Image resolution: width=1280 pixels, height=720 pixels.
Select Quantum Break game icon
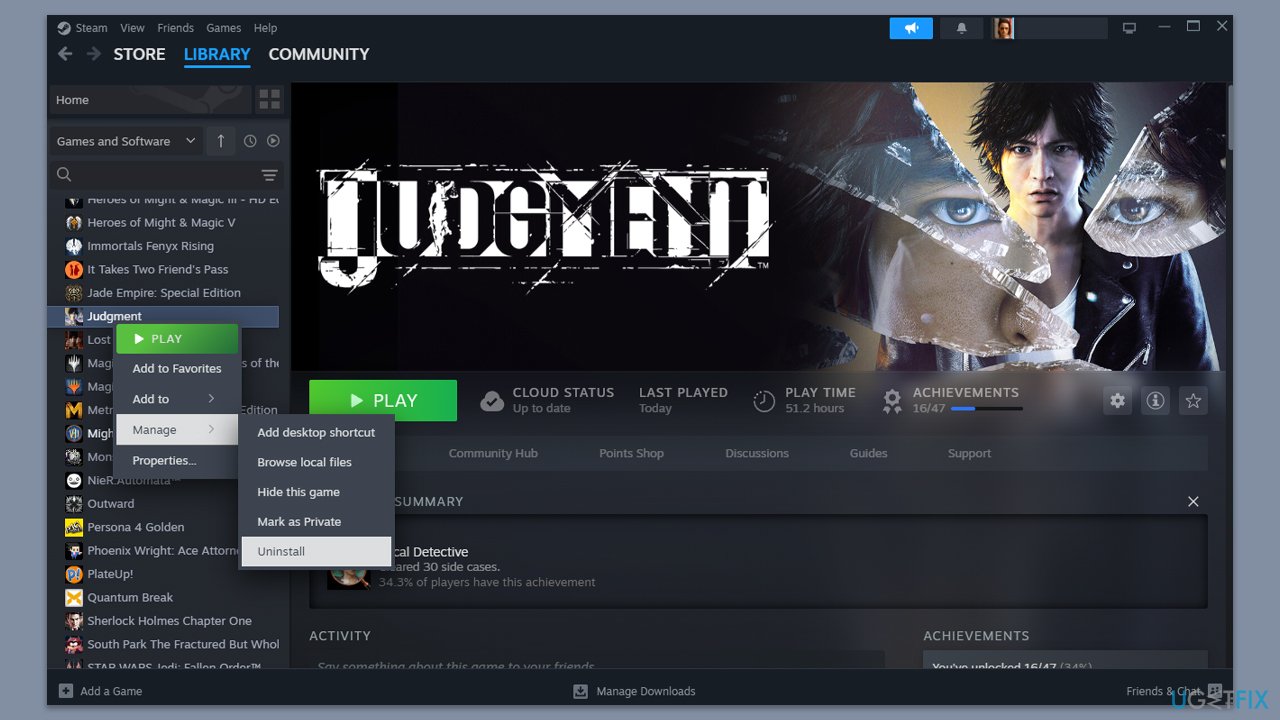74,597
